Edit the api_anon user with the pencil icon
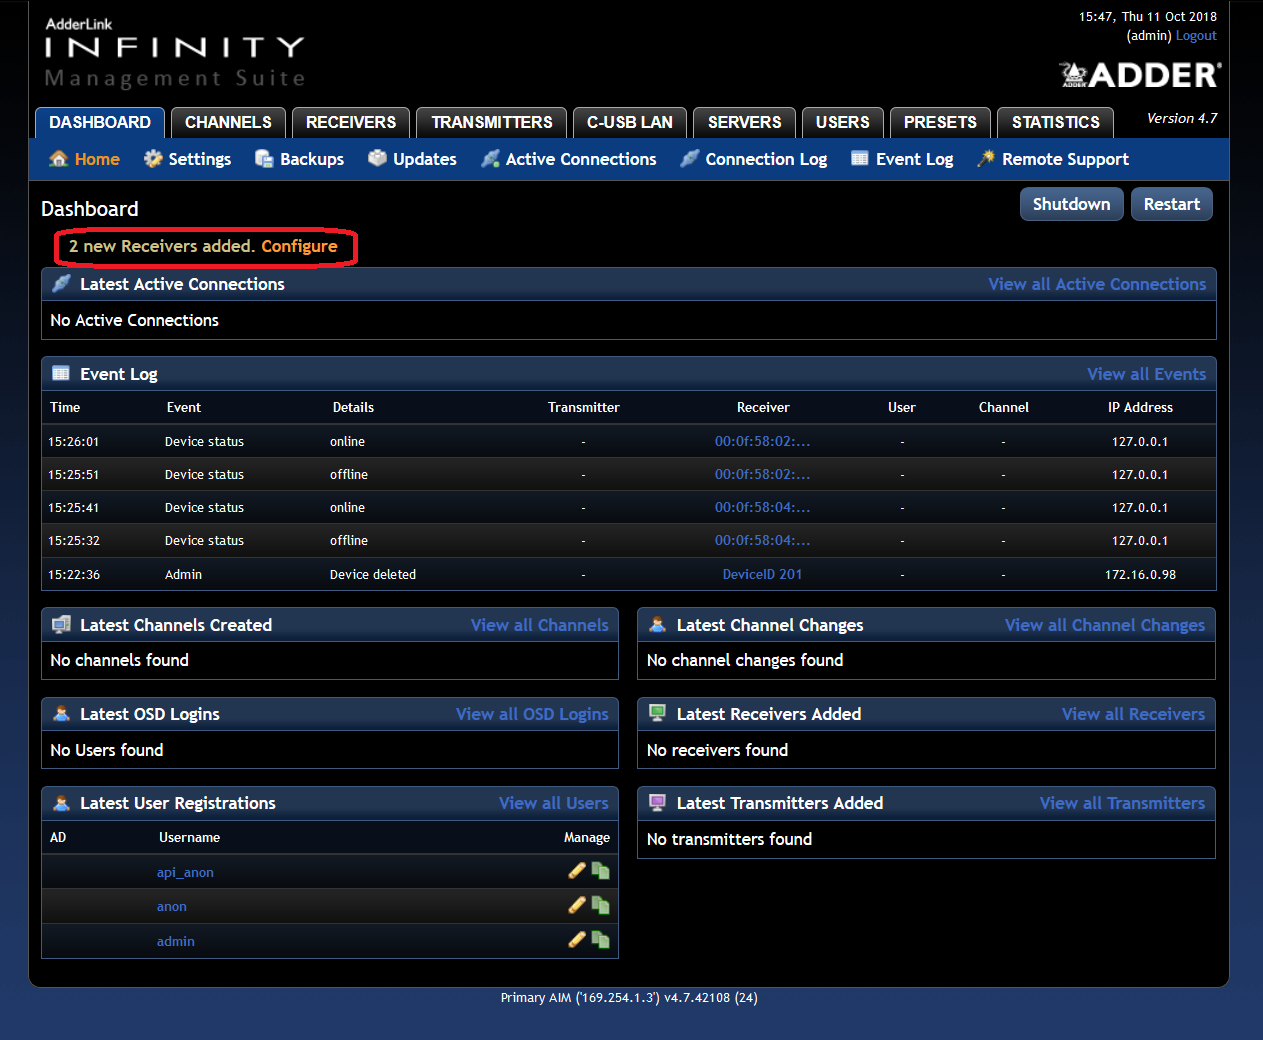1263x1040 pixels. (x=577, y=871)
